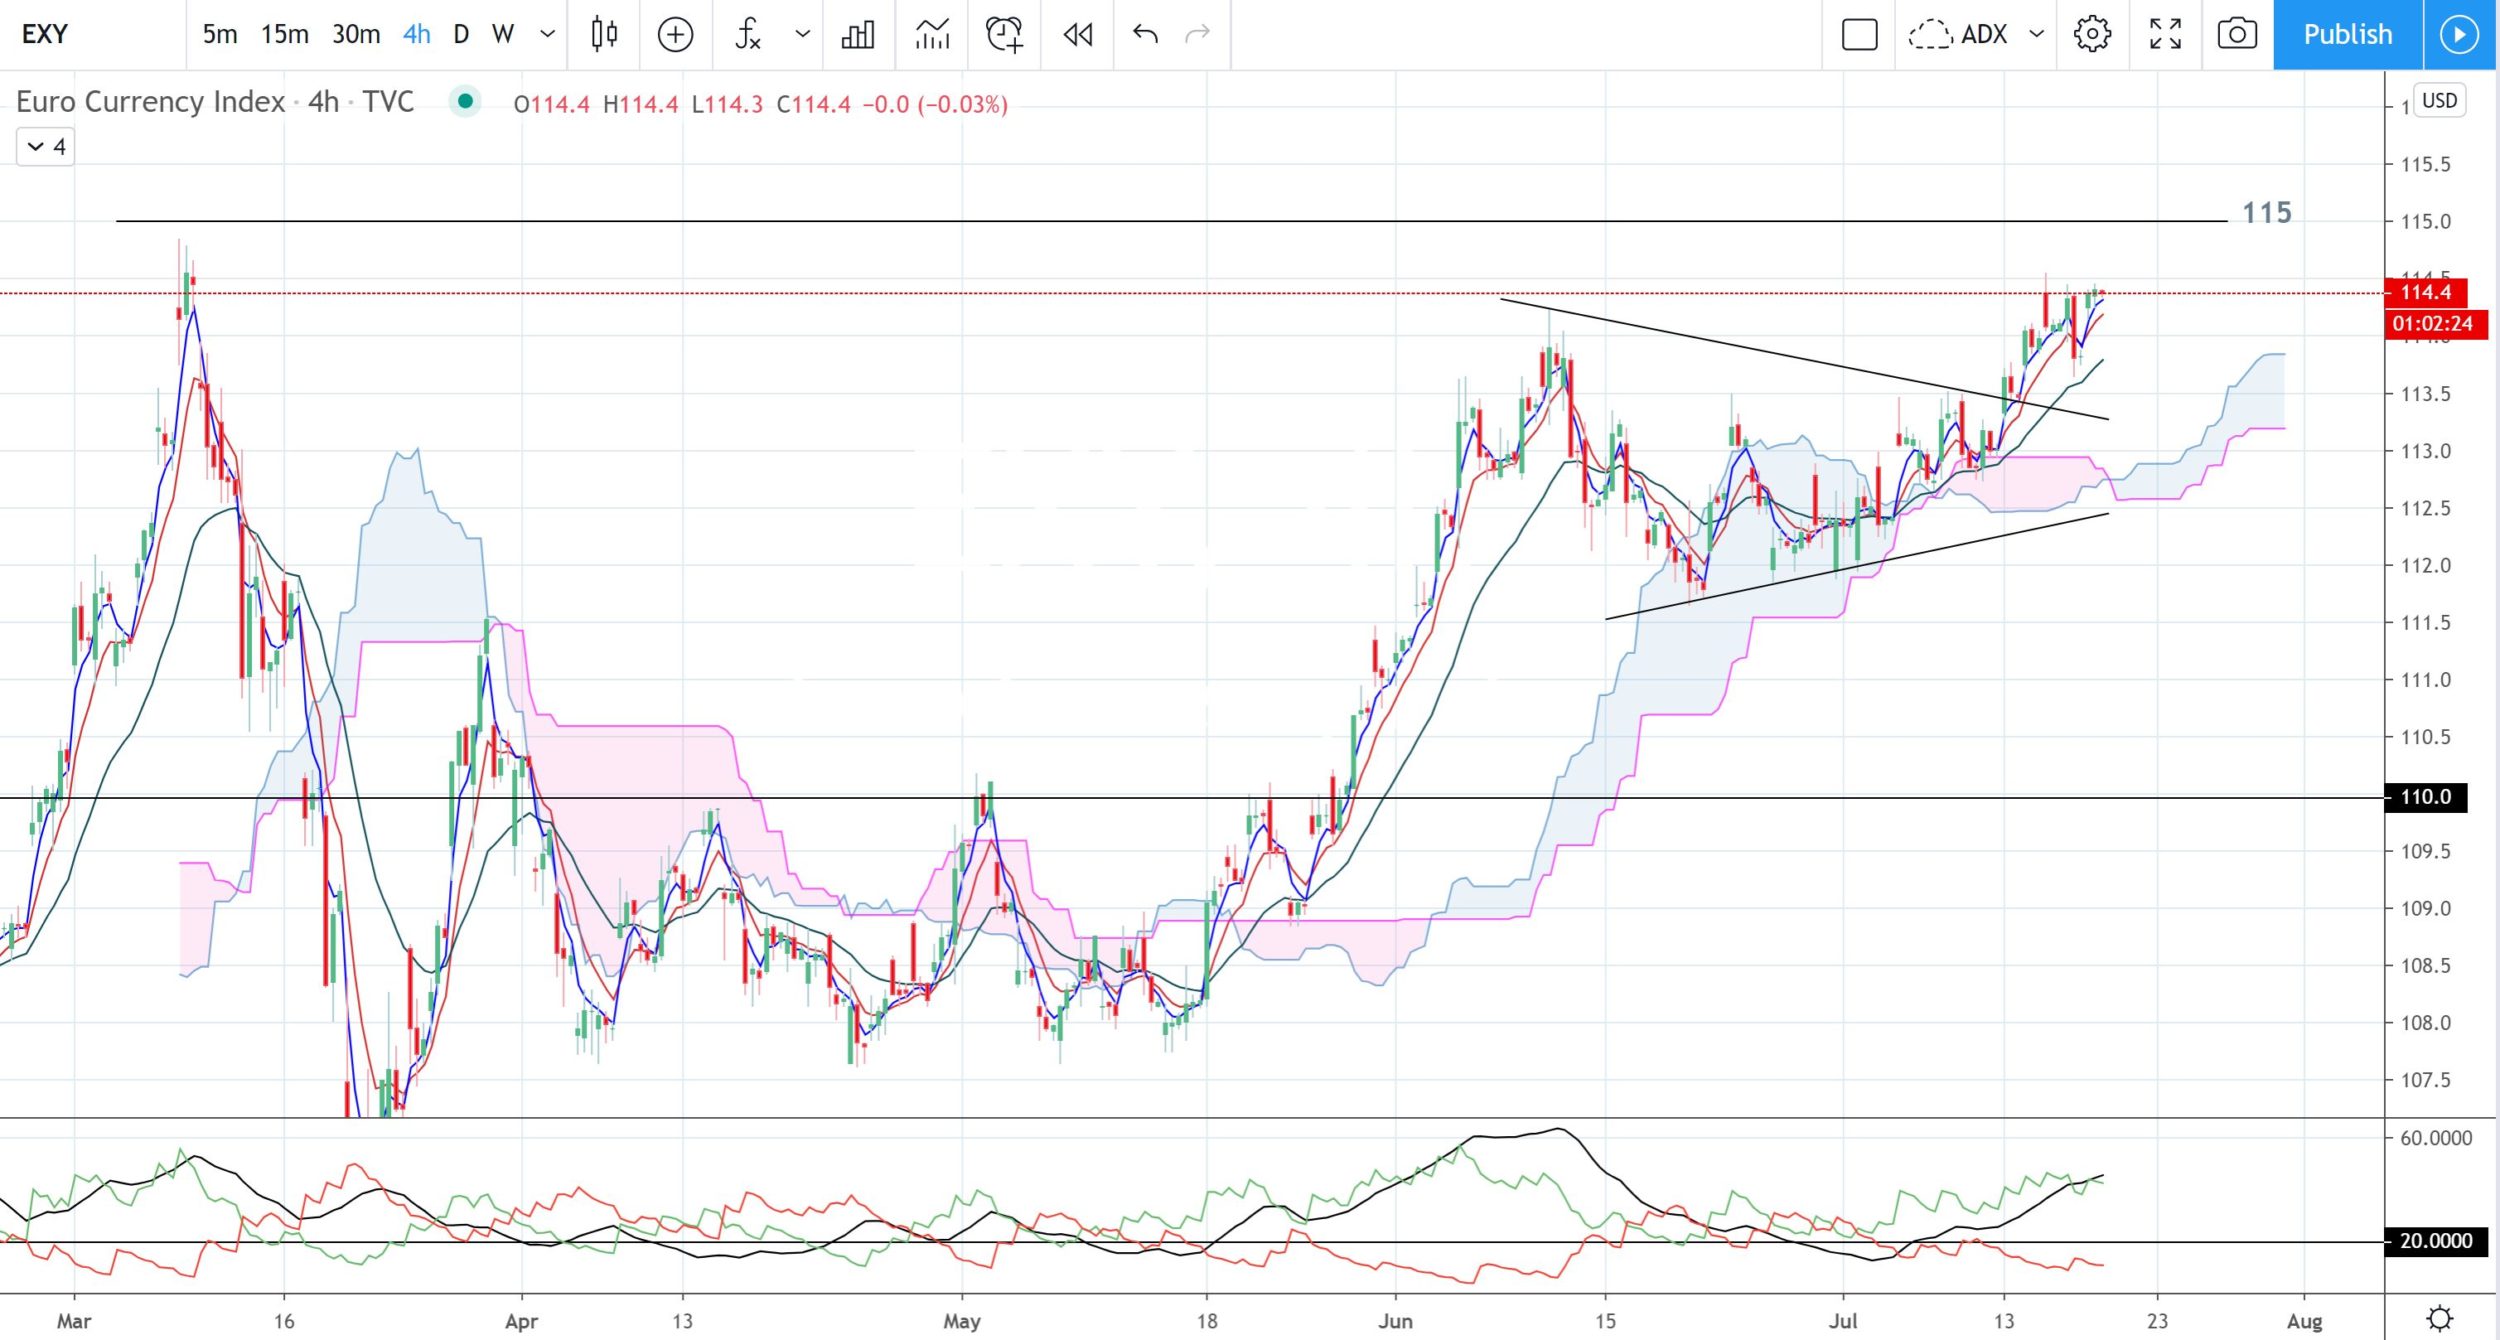Open indicator templates icon
The image size is (2500, 1340).
click(x=932, y=35)
